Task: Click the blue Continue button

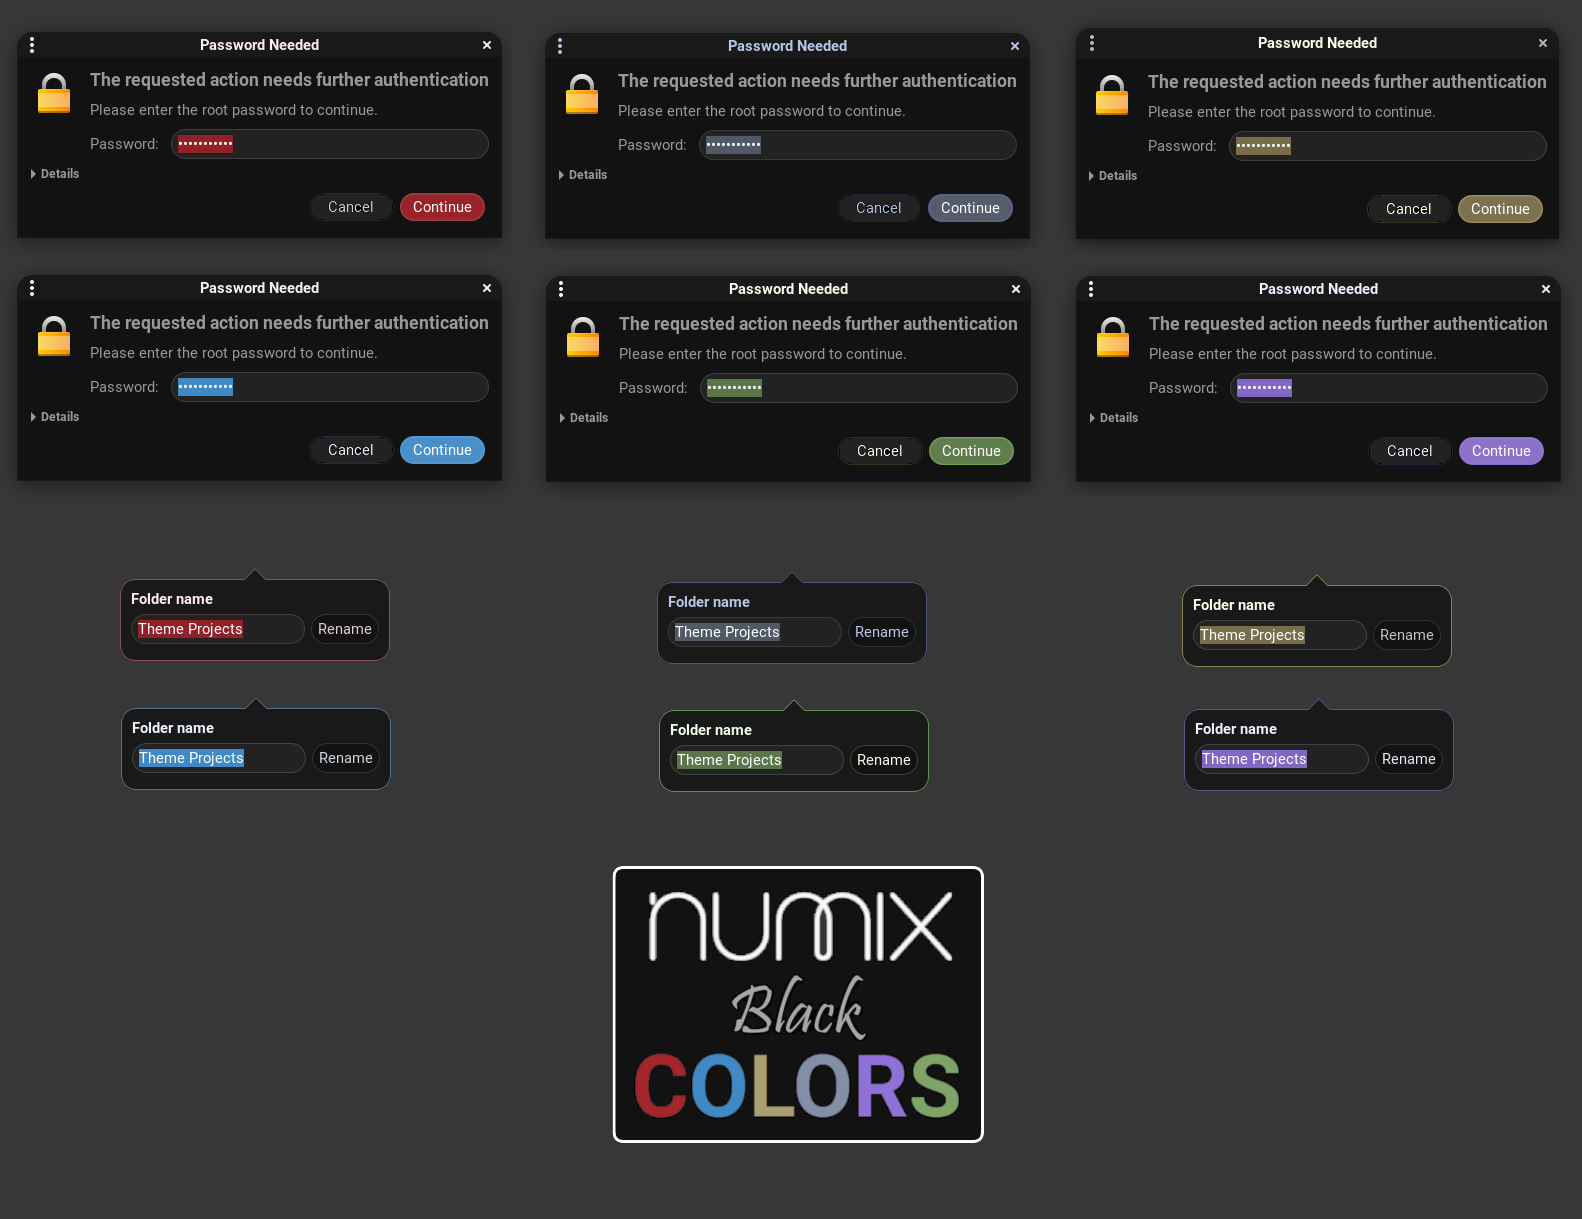Action: (x=442, y=450)
